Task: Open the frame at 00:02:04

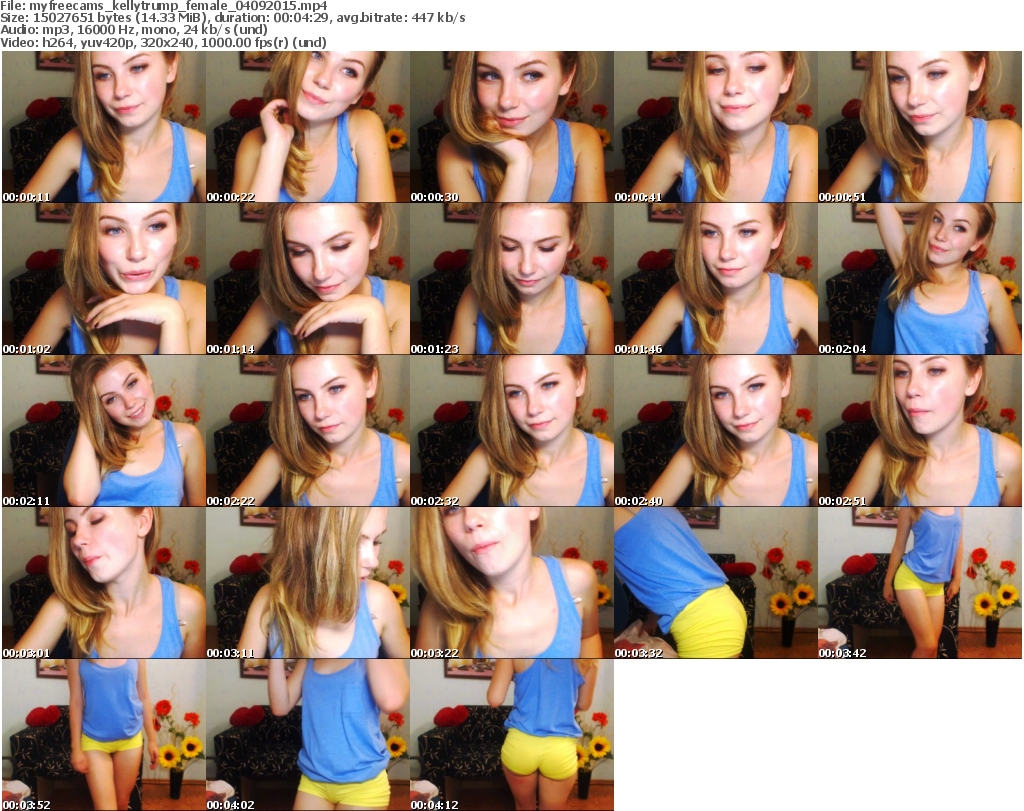Action: click(920, 279)
